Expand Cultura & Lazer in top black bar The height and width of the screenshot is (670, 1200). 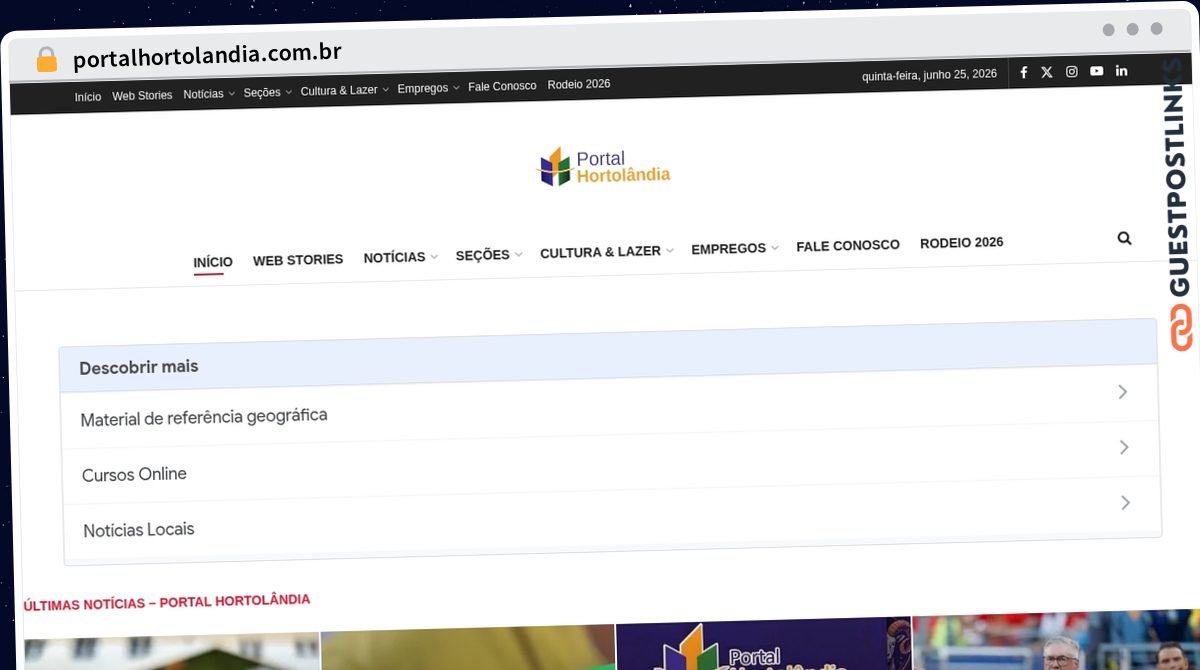pos(344,90)
